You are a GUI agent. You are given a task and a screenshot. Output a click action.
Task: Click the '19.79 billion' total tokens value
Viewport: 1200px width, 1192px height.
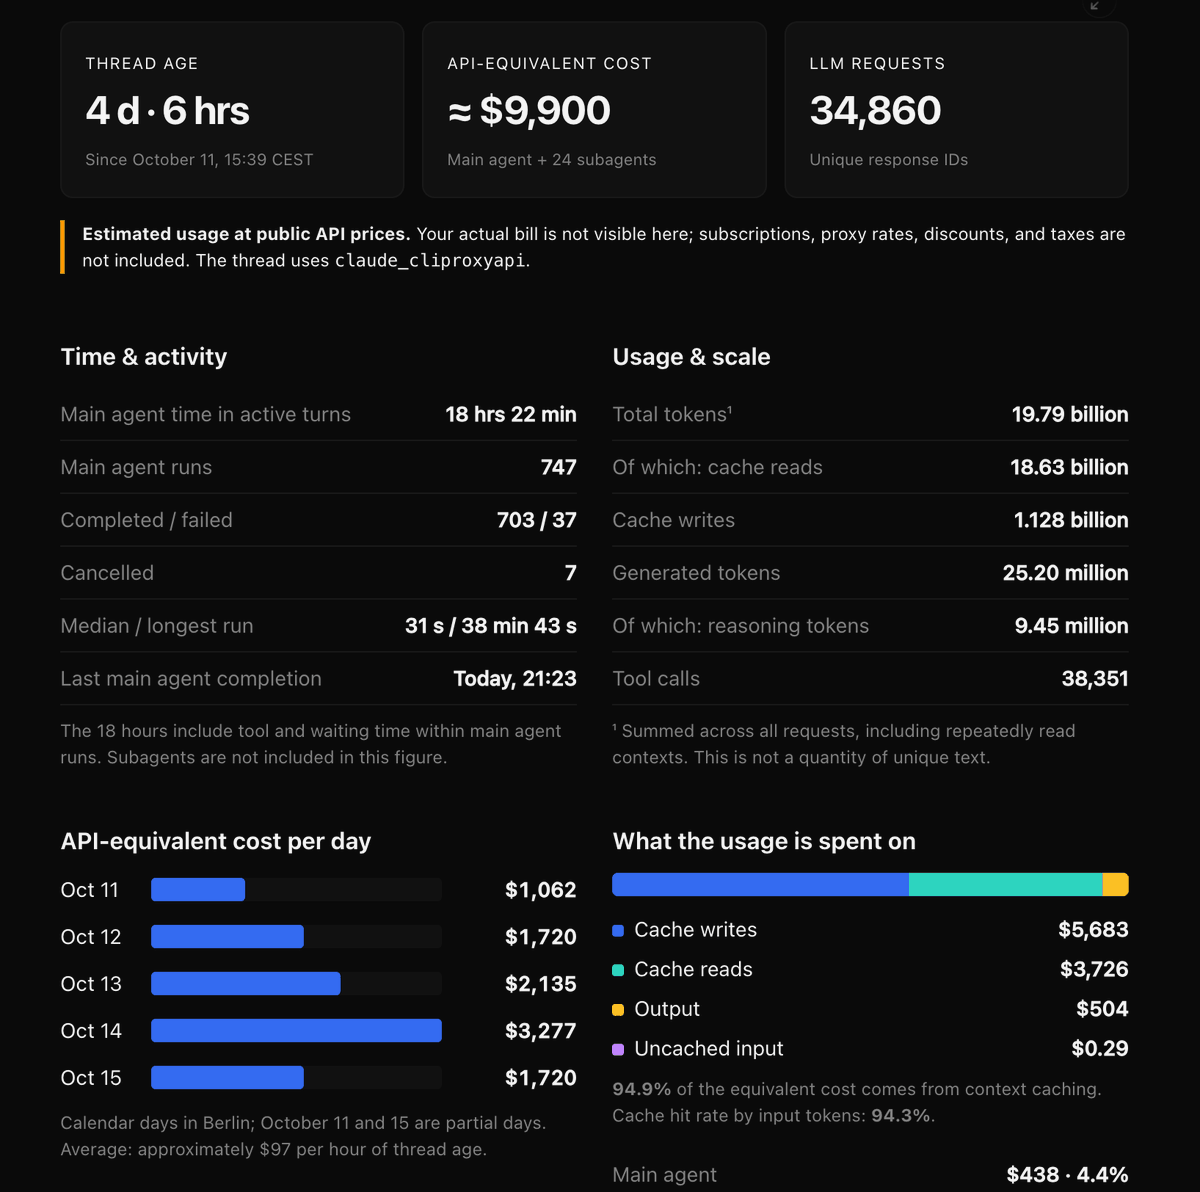tap(1070, 415)
